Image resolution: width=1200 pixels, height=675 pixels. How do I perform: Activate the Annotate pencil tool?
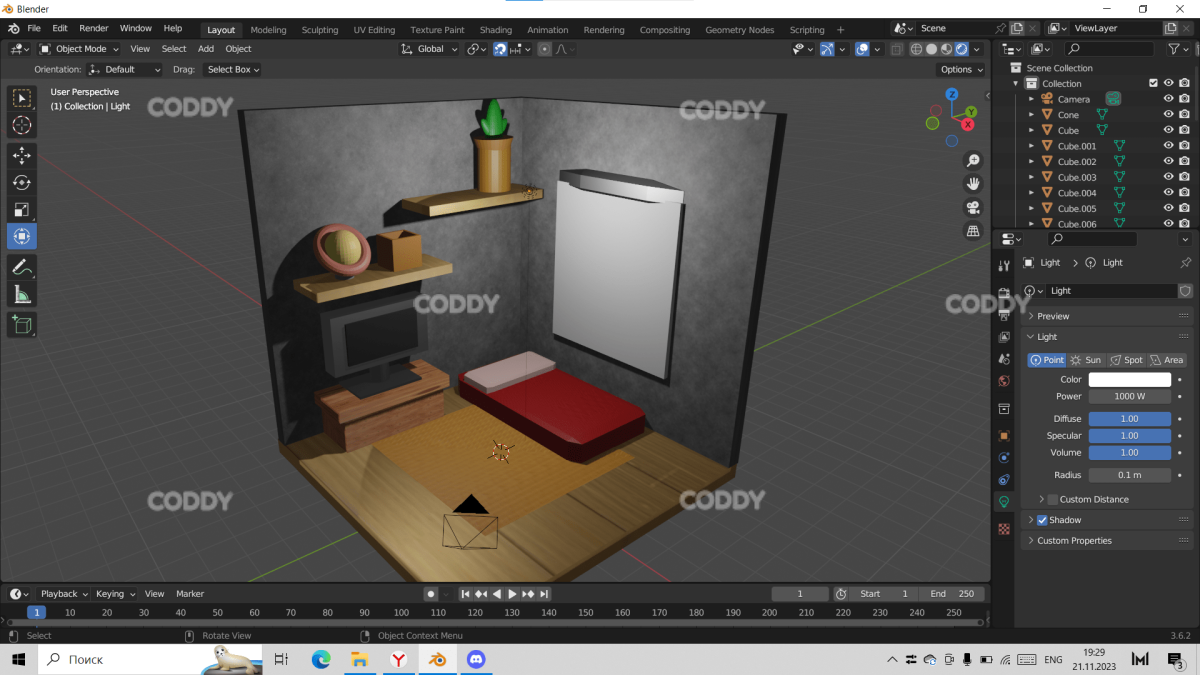pos(22,267)
